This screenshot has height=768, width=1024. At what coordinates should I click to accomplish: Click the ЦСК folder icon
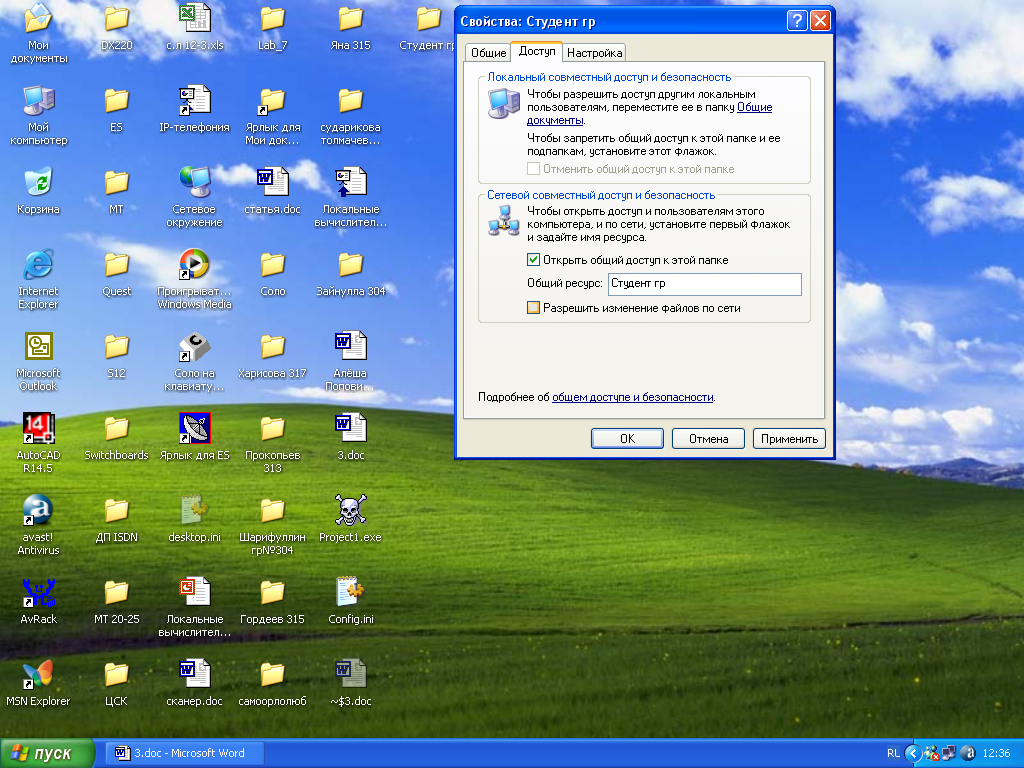click(x=116, y=674)
